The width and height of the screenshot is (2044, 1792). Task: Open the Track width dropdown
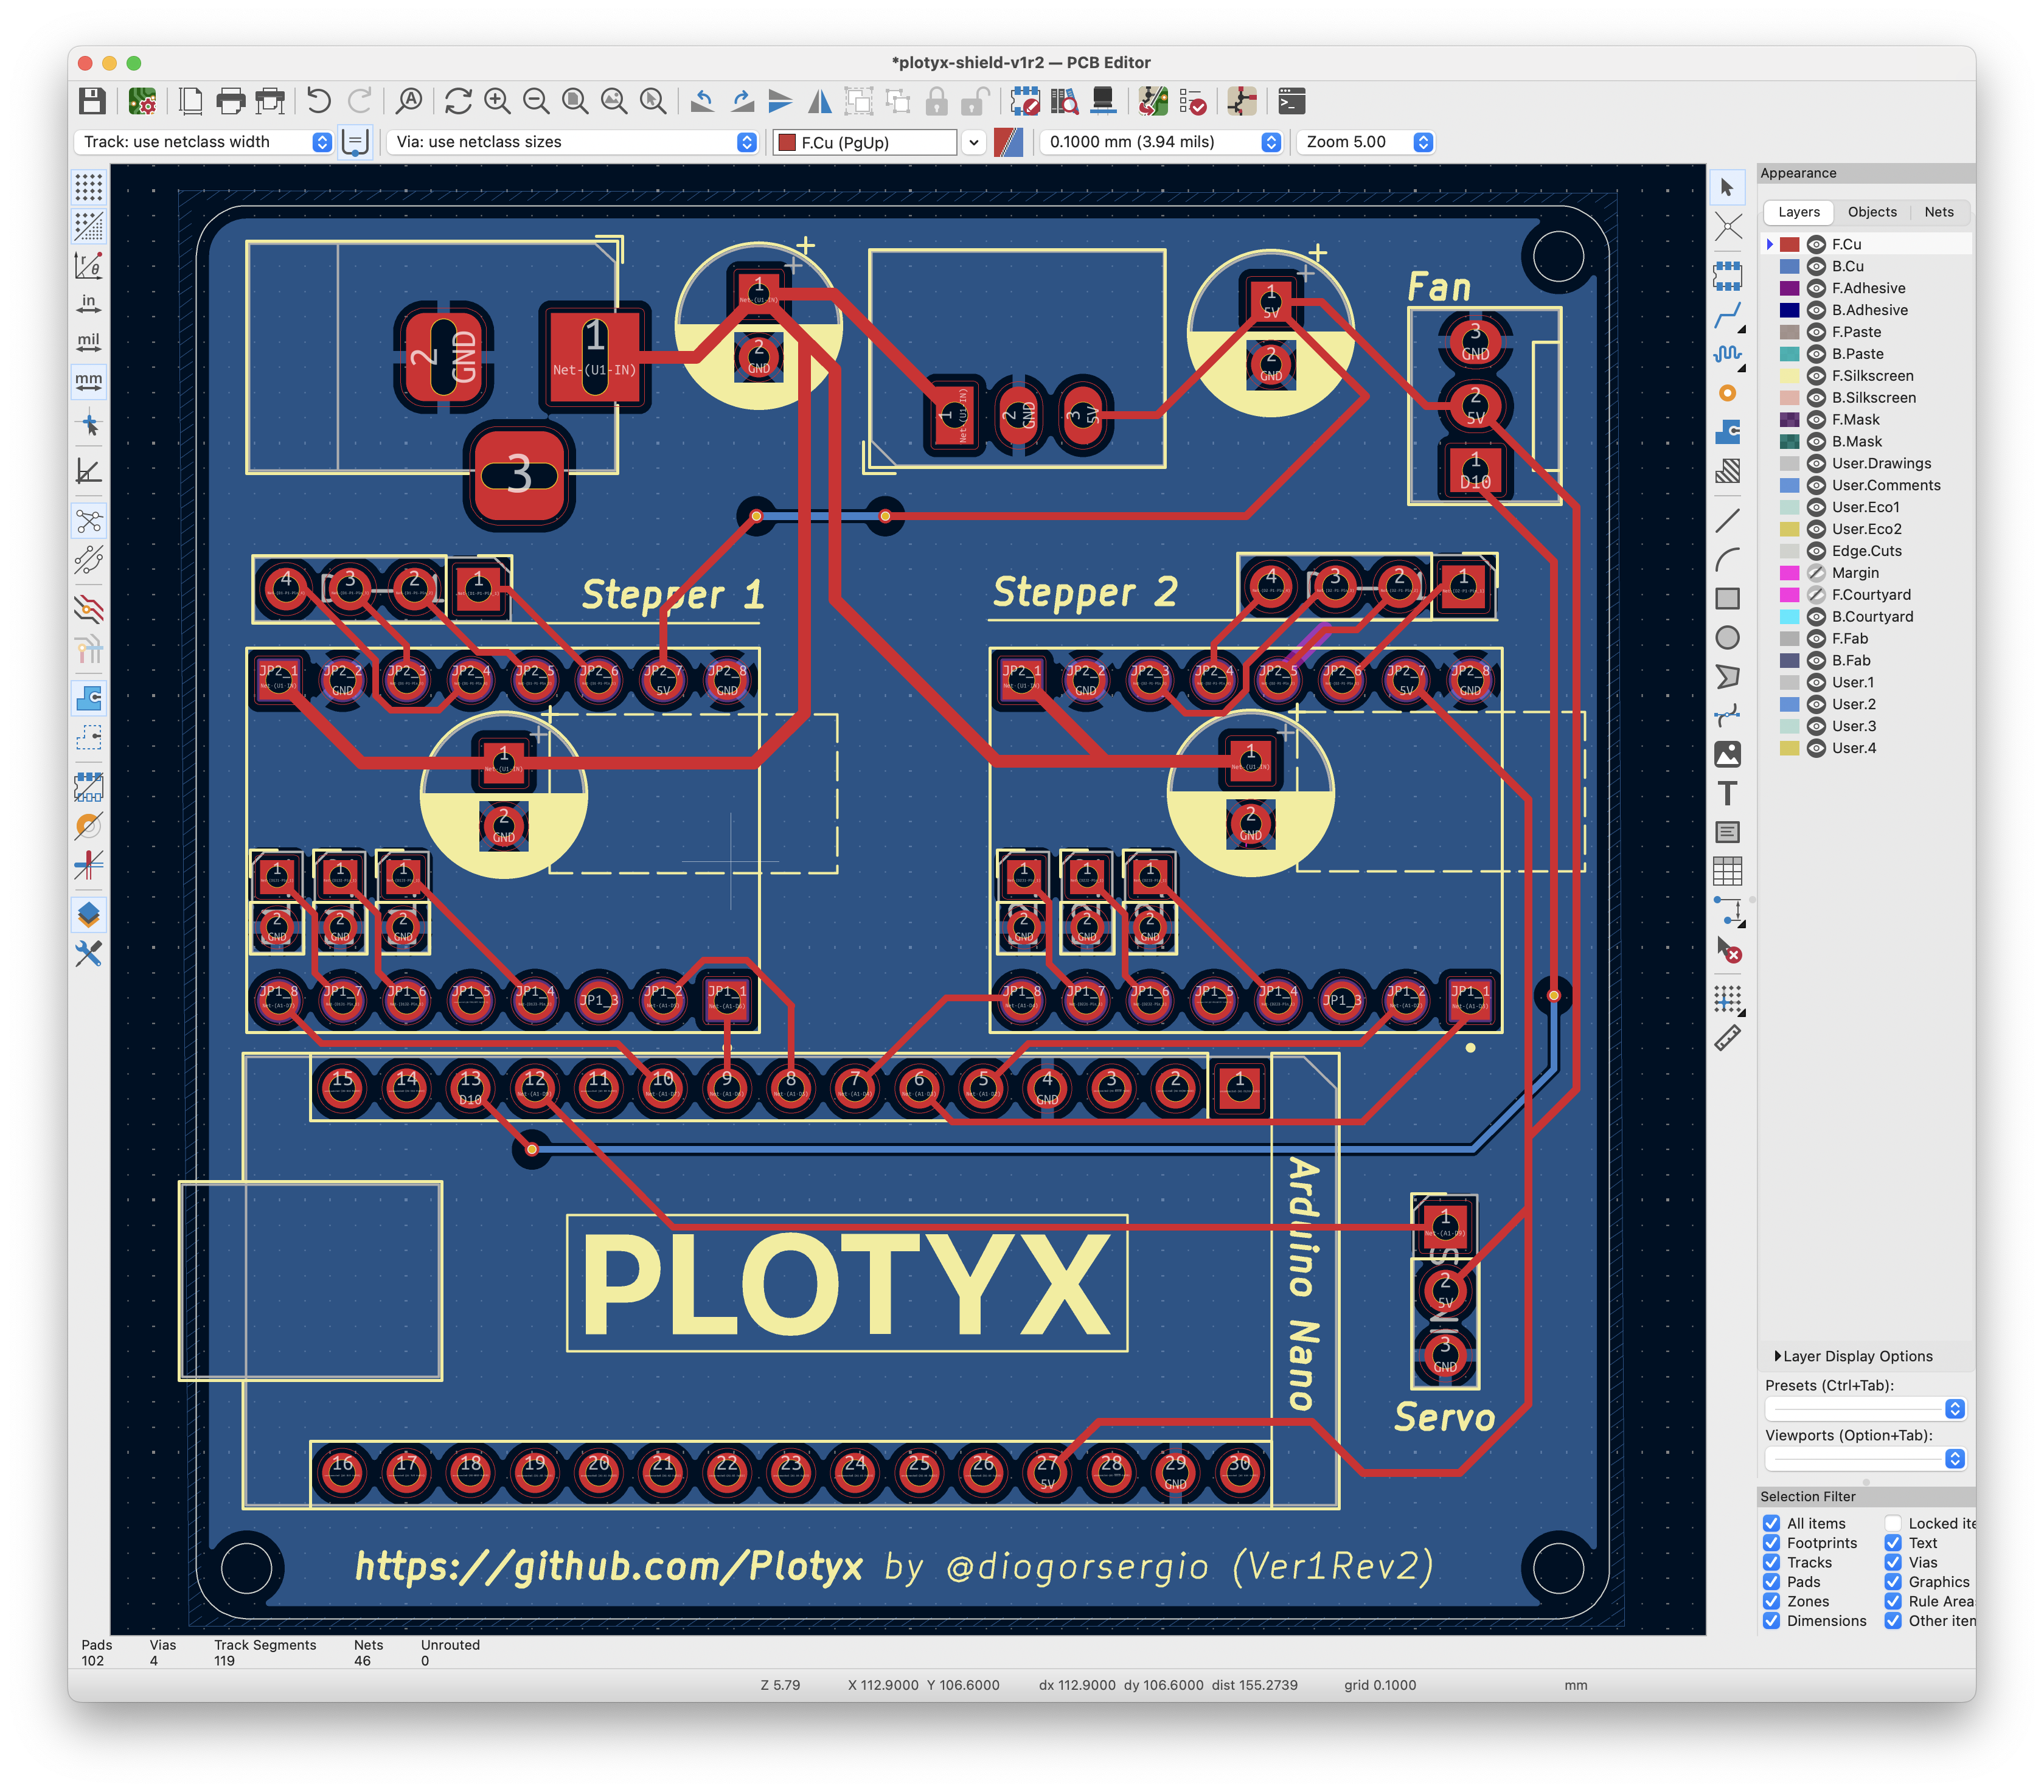tap(204, 142)
